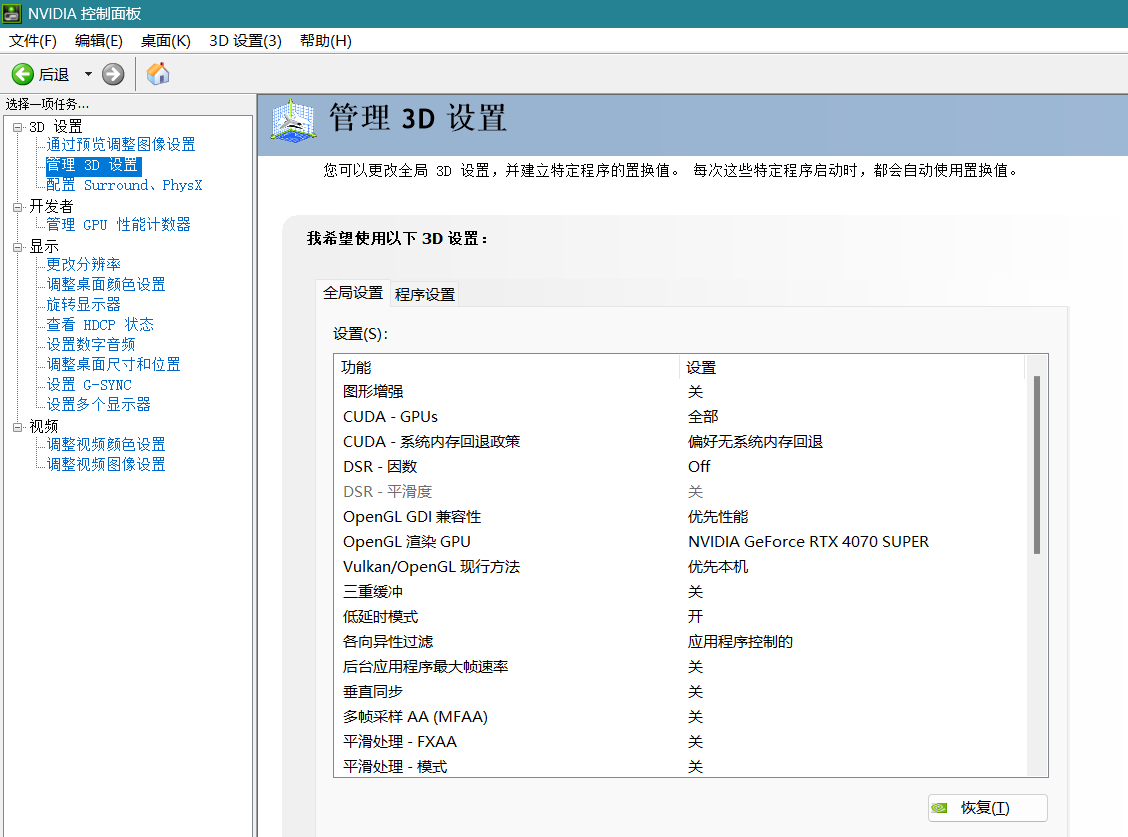The height and width of the screenshot is (837, 1128).
Task: Open 通过预览调整图像设置 link
Action: click(x=121, y=145)
